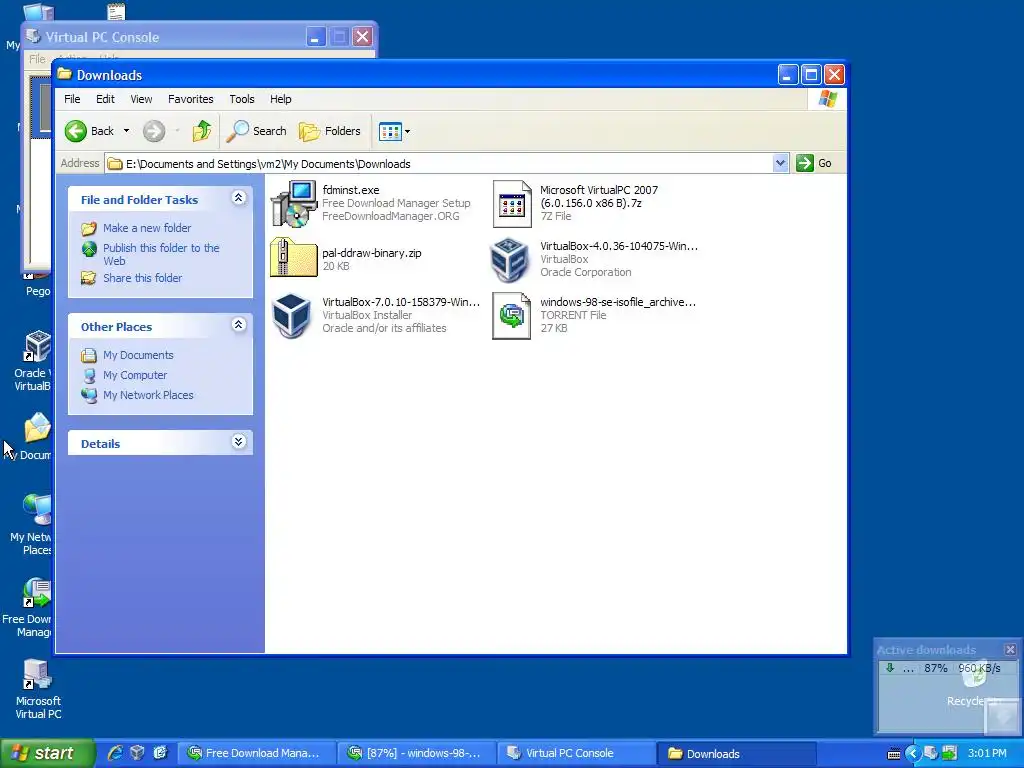Select the pal-ddraw-binary.zip archive icon

point(294,257)
